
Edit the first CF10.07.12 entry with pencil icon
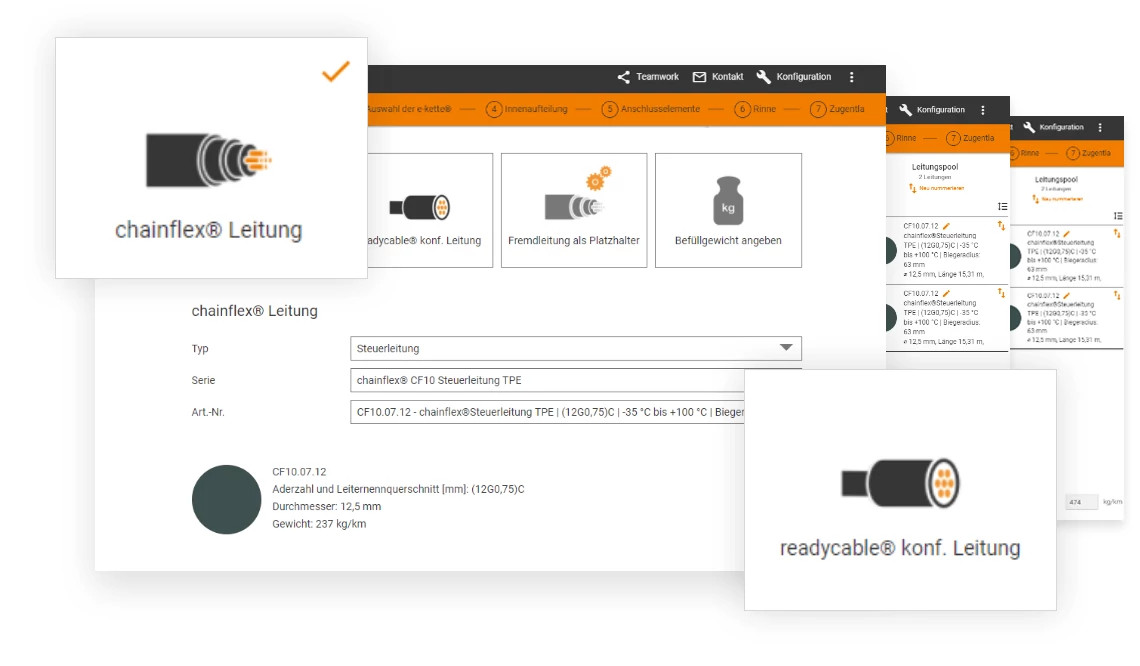click(x=945, y=224)
